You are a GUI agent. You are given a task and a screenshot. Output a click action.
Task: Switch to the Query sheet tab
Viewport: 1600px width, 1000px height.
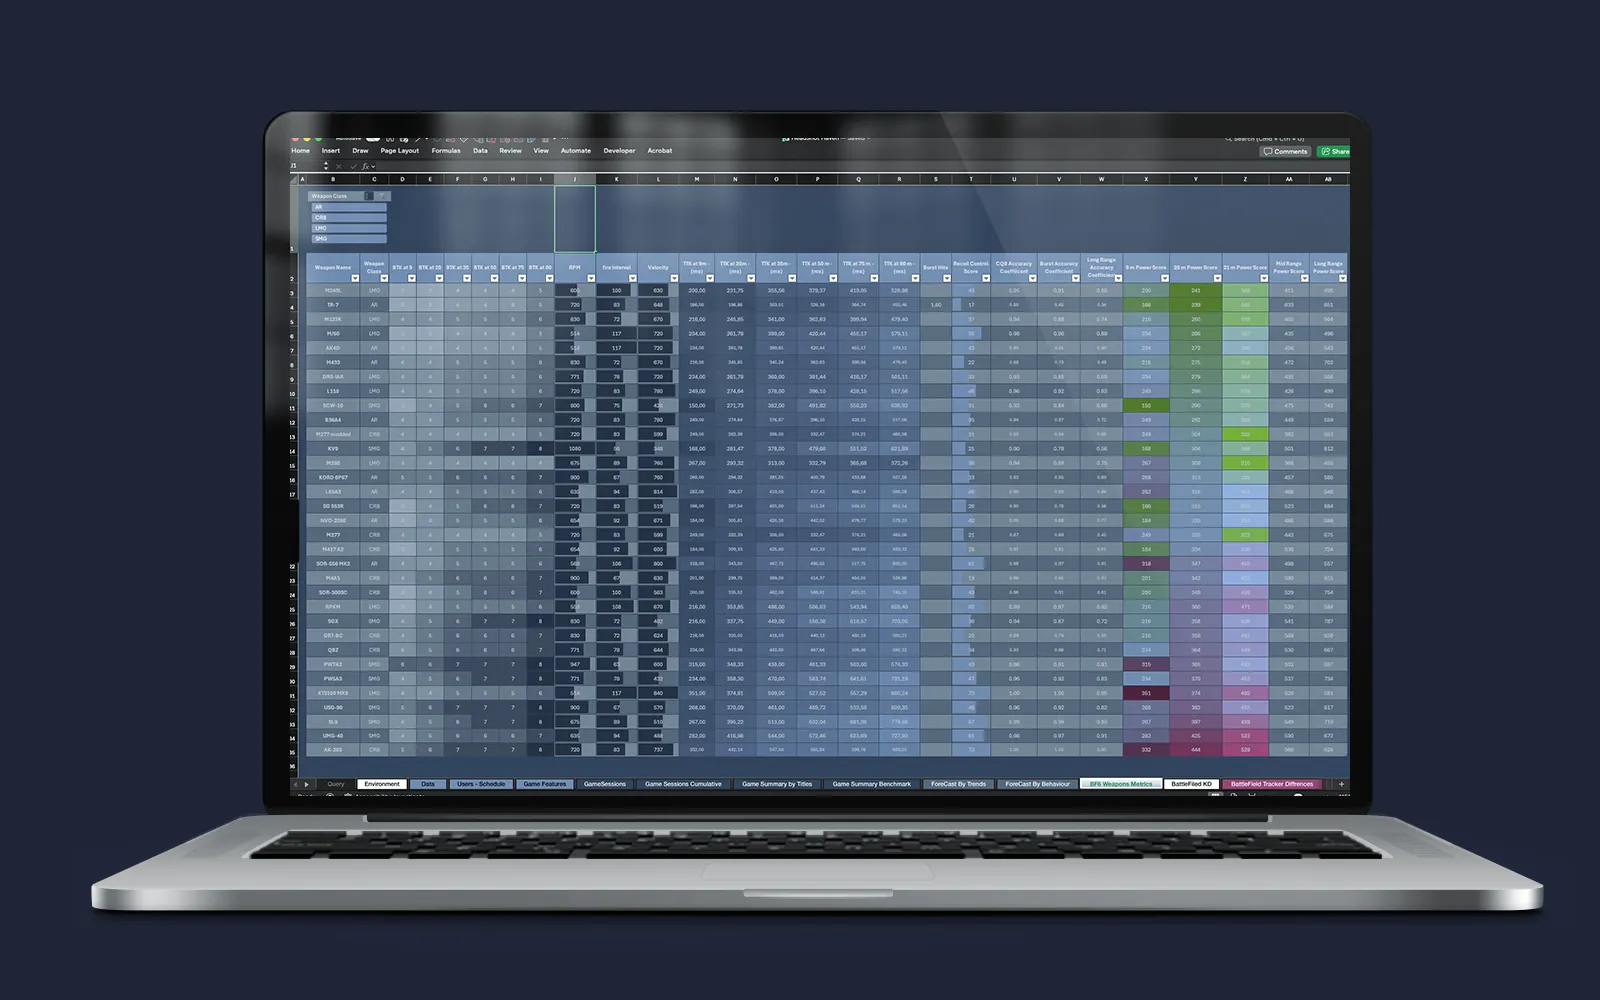click(x=336, y=784)
